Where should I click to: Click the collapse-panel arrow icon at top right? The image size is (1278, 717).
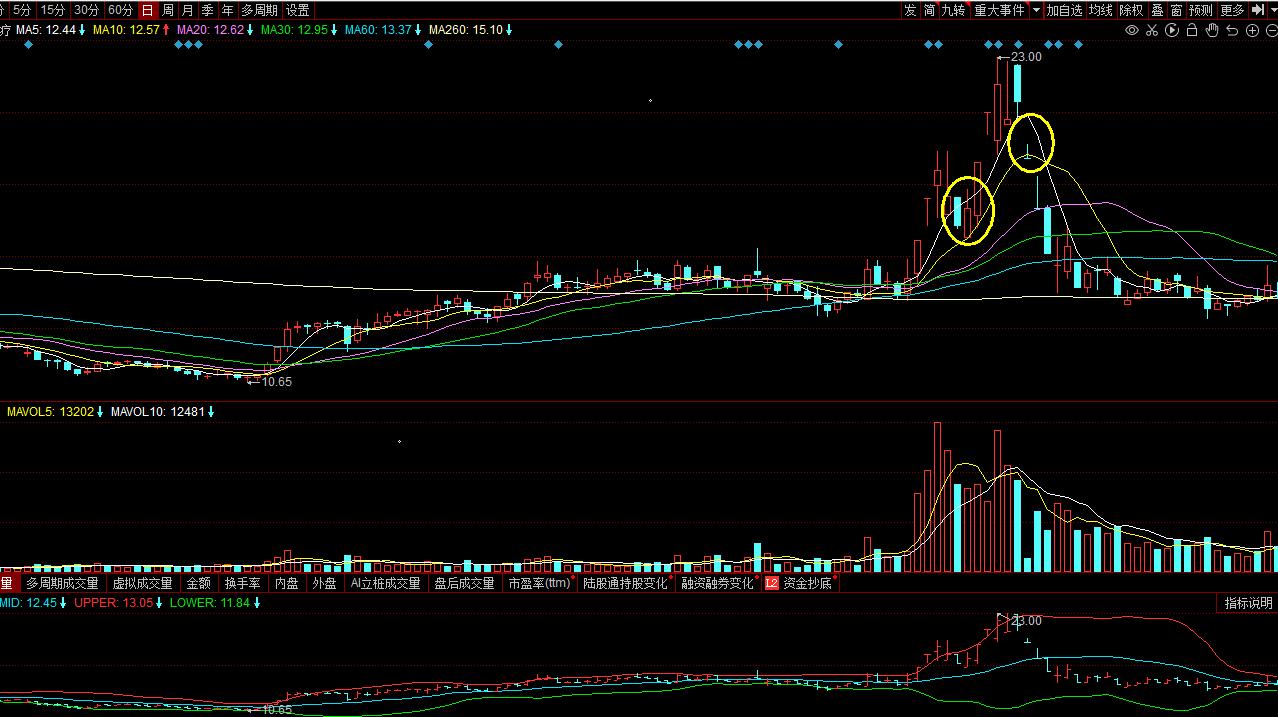[1256, 10]
